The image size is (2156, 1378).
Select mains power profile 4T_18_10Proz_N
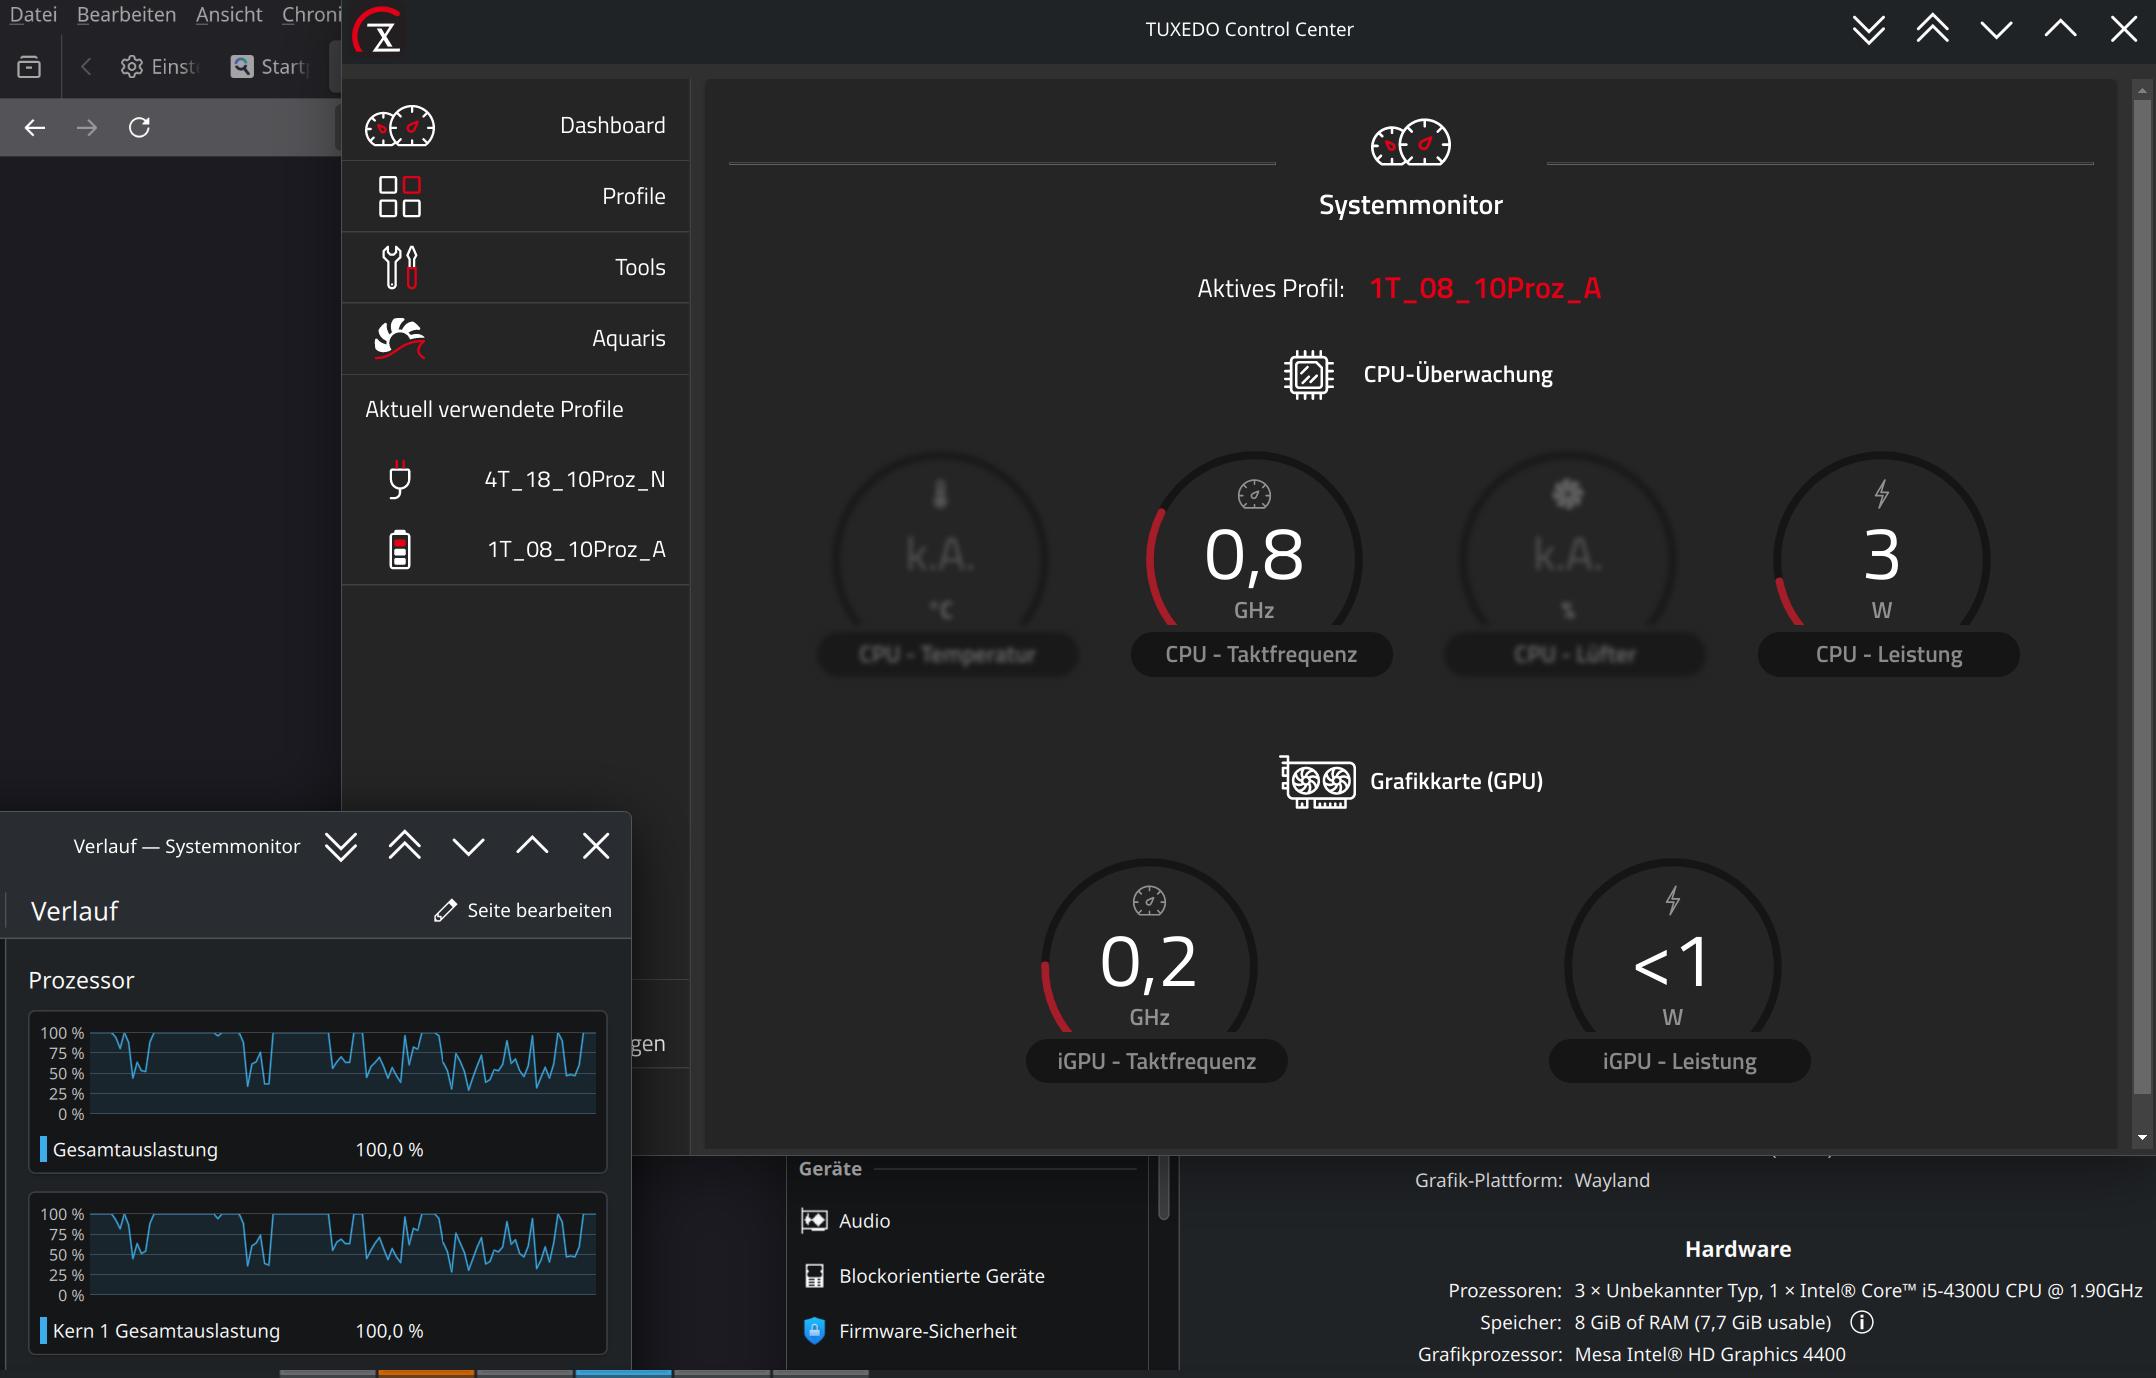coord(574,480)
